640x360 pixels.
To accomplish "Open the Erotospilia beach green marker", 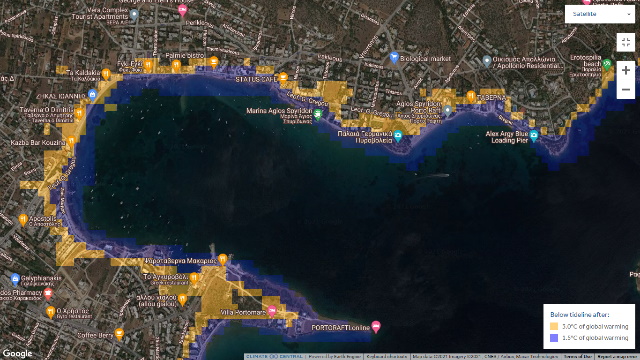I will point(607,64).
